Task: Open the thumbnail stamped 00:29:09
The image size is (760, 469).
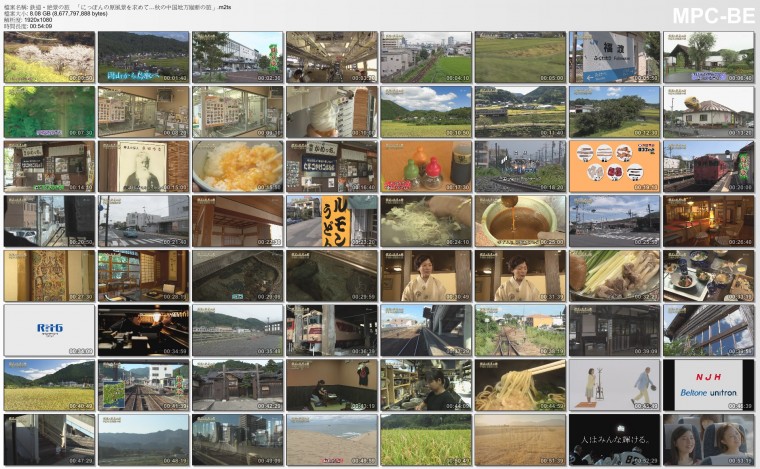Action: 238,276
